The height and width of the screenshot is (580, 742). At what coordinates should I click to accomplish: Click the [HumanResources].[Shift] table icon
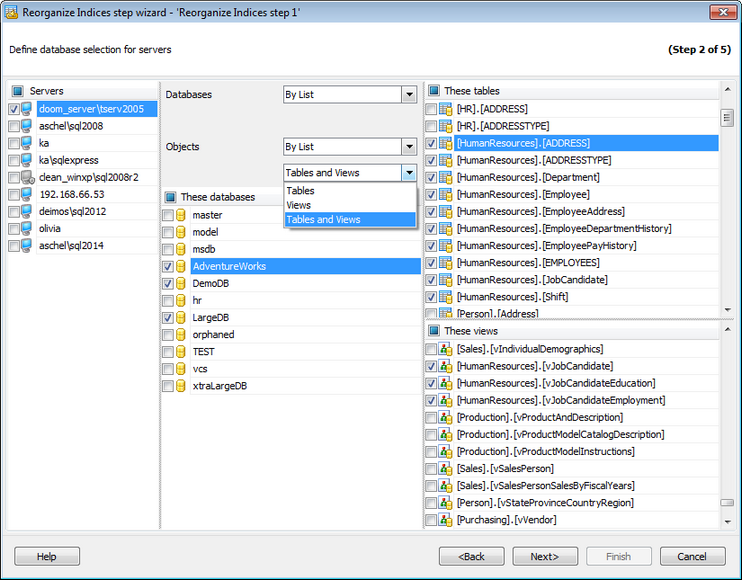445,297
